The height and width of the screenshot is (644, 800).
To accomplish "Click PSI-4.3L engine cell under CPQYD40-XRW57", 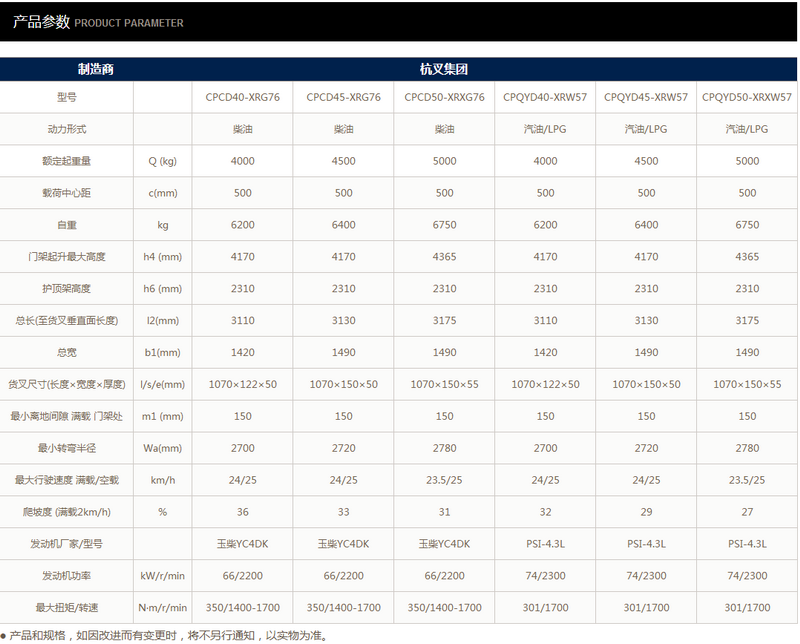I will [545, 544].
